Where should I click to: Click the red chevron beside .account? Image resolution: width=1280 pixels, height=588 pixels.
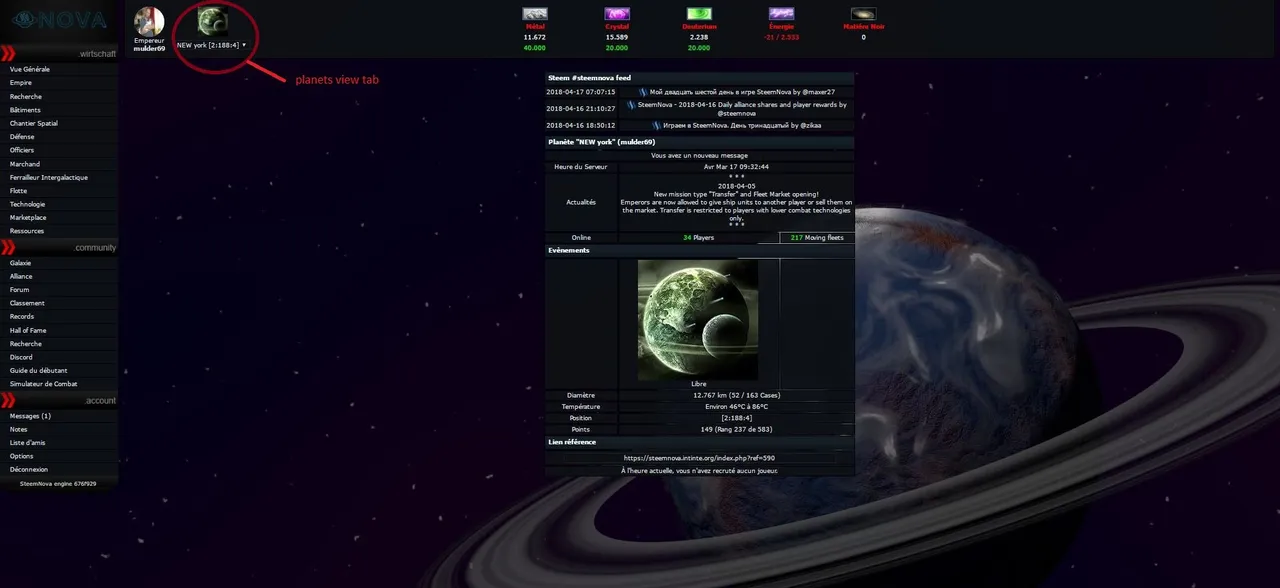click(x=8, y=400)
